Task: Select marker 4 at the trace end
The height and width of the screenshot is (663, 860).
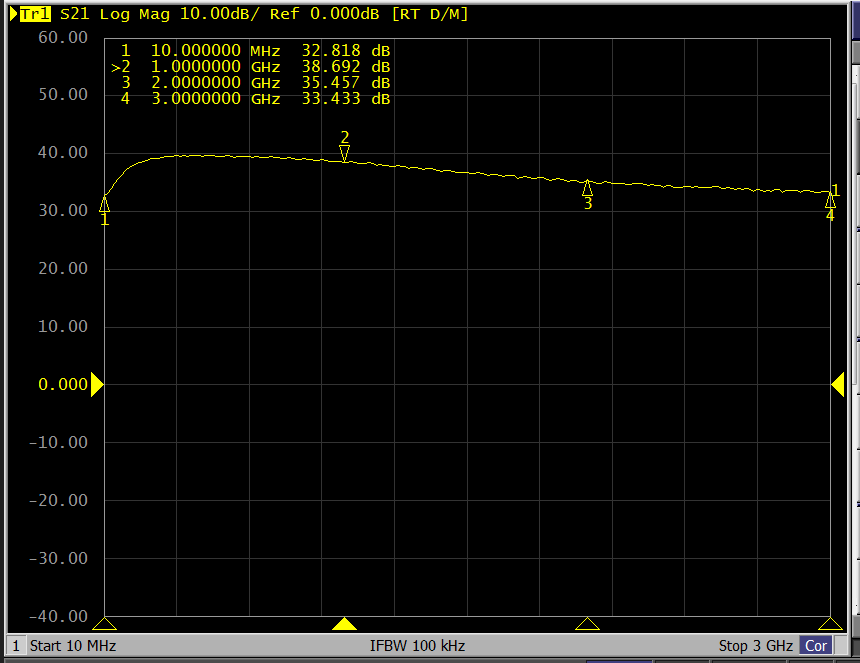Action: [830, 201]
